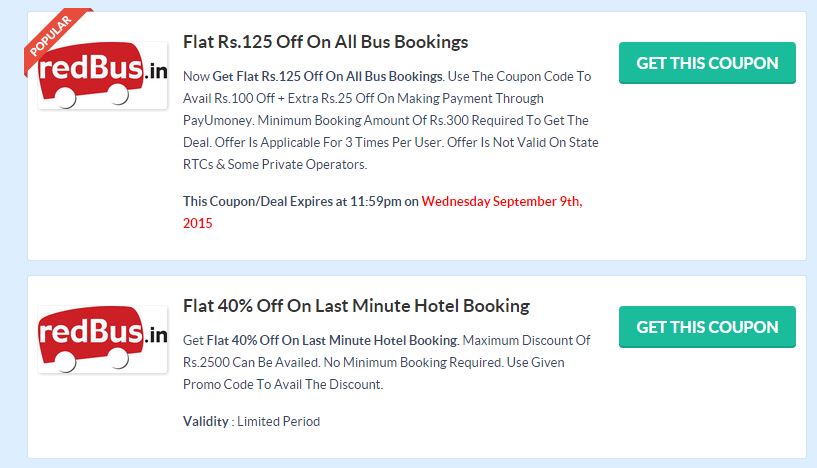
Task: Open the "Flat Rs.125 Off On All Bus Bookings" title
Action: (x=325, y=42)
